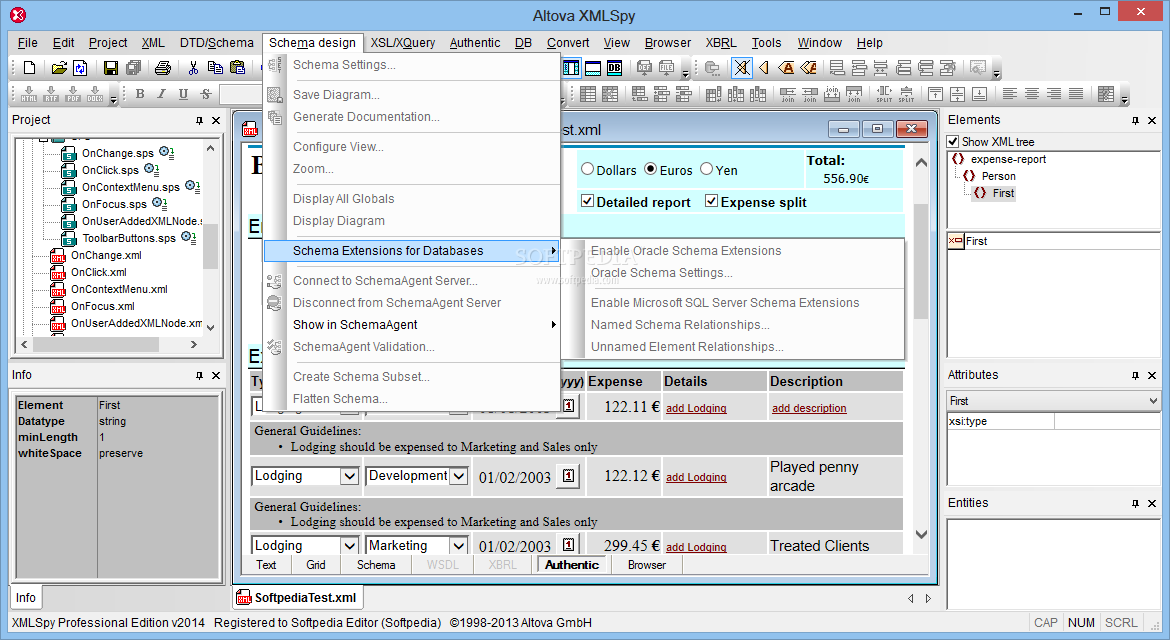Screen dimensions: 1170x640
Task: Click the New document icon
Action: point(29,68)
